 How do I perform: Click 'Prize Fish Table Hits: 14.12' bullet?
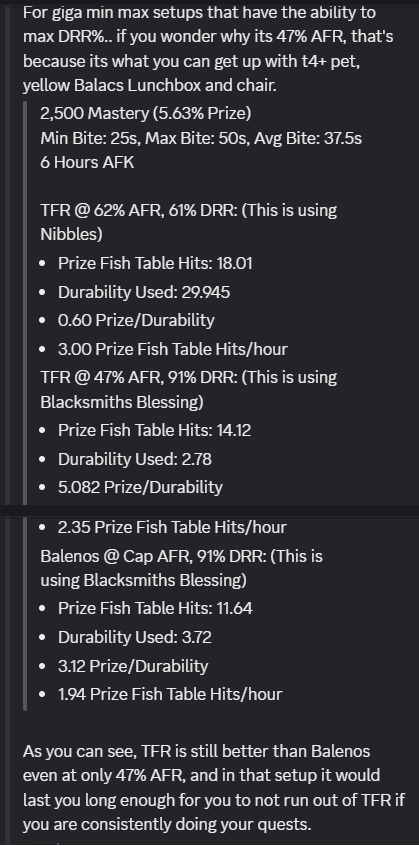click(x=154, y=431)
